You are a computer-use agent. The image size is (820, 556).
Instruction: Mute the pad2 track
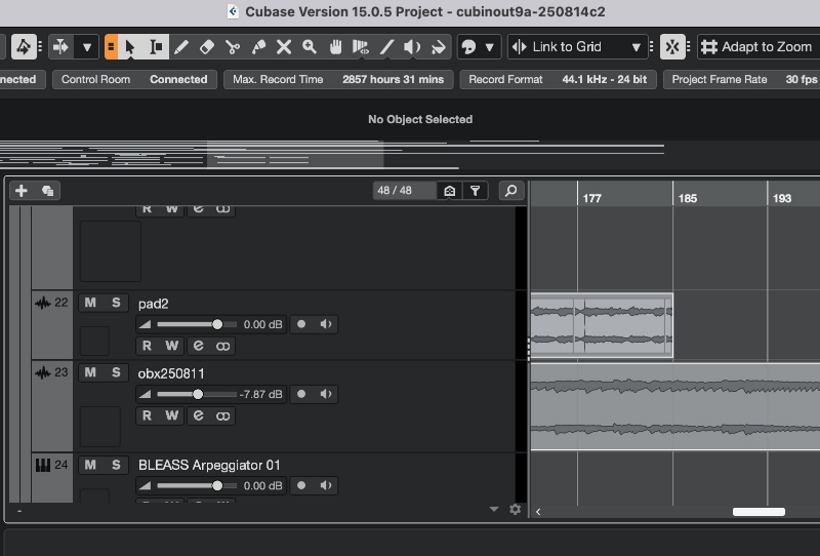click(x=90, y=303)
